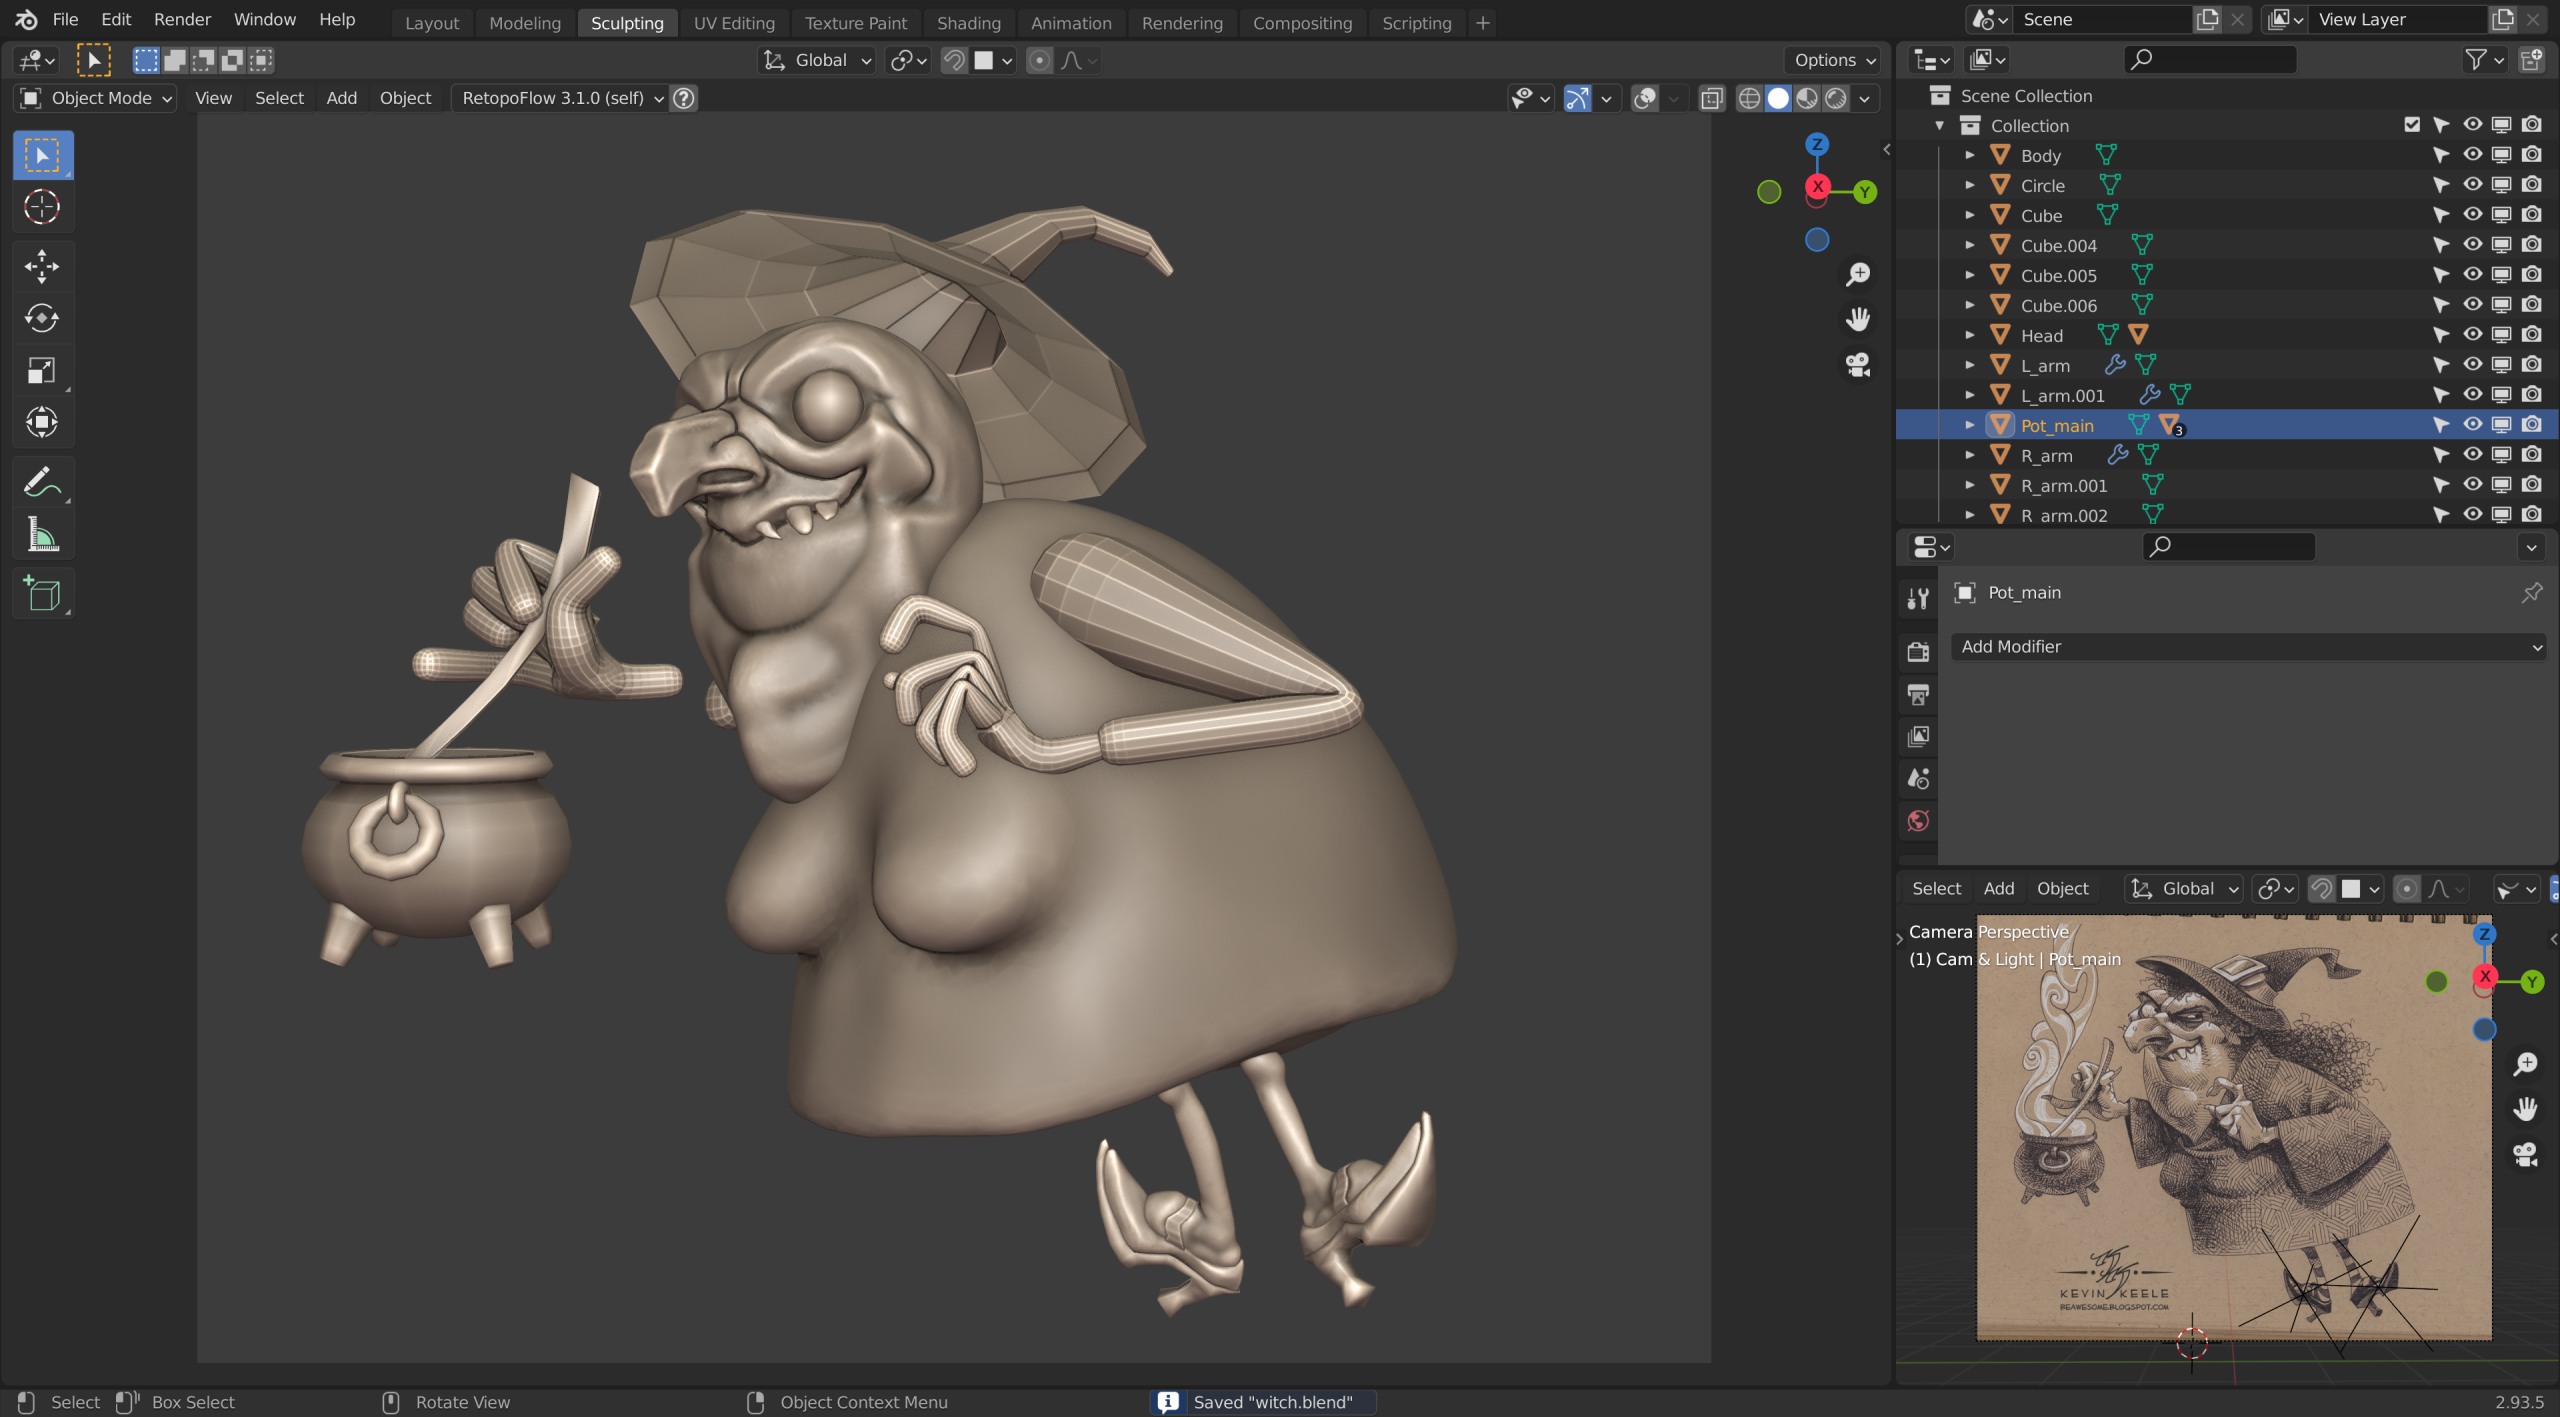Open the World properties tab
The width and height of the screenshot is (2560, 1417).
1918,821
